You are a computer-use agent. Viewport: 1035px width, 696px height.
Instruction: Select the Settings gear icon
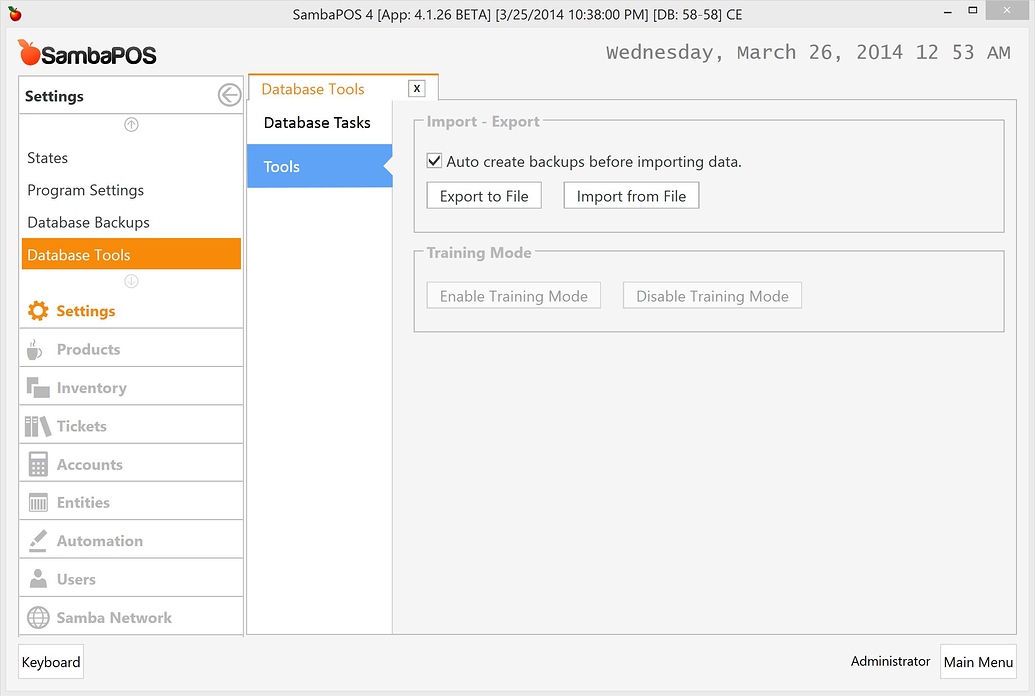36,310
